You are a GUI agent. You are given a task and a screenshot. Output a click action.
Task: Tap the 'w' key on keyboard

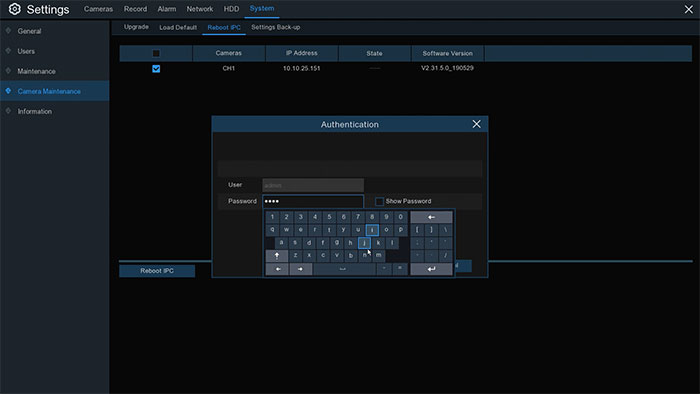pyautogui.click(x=287, y=230)
